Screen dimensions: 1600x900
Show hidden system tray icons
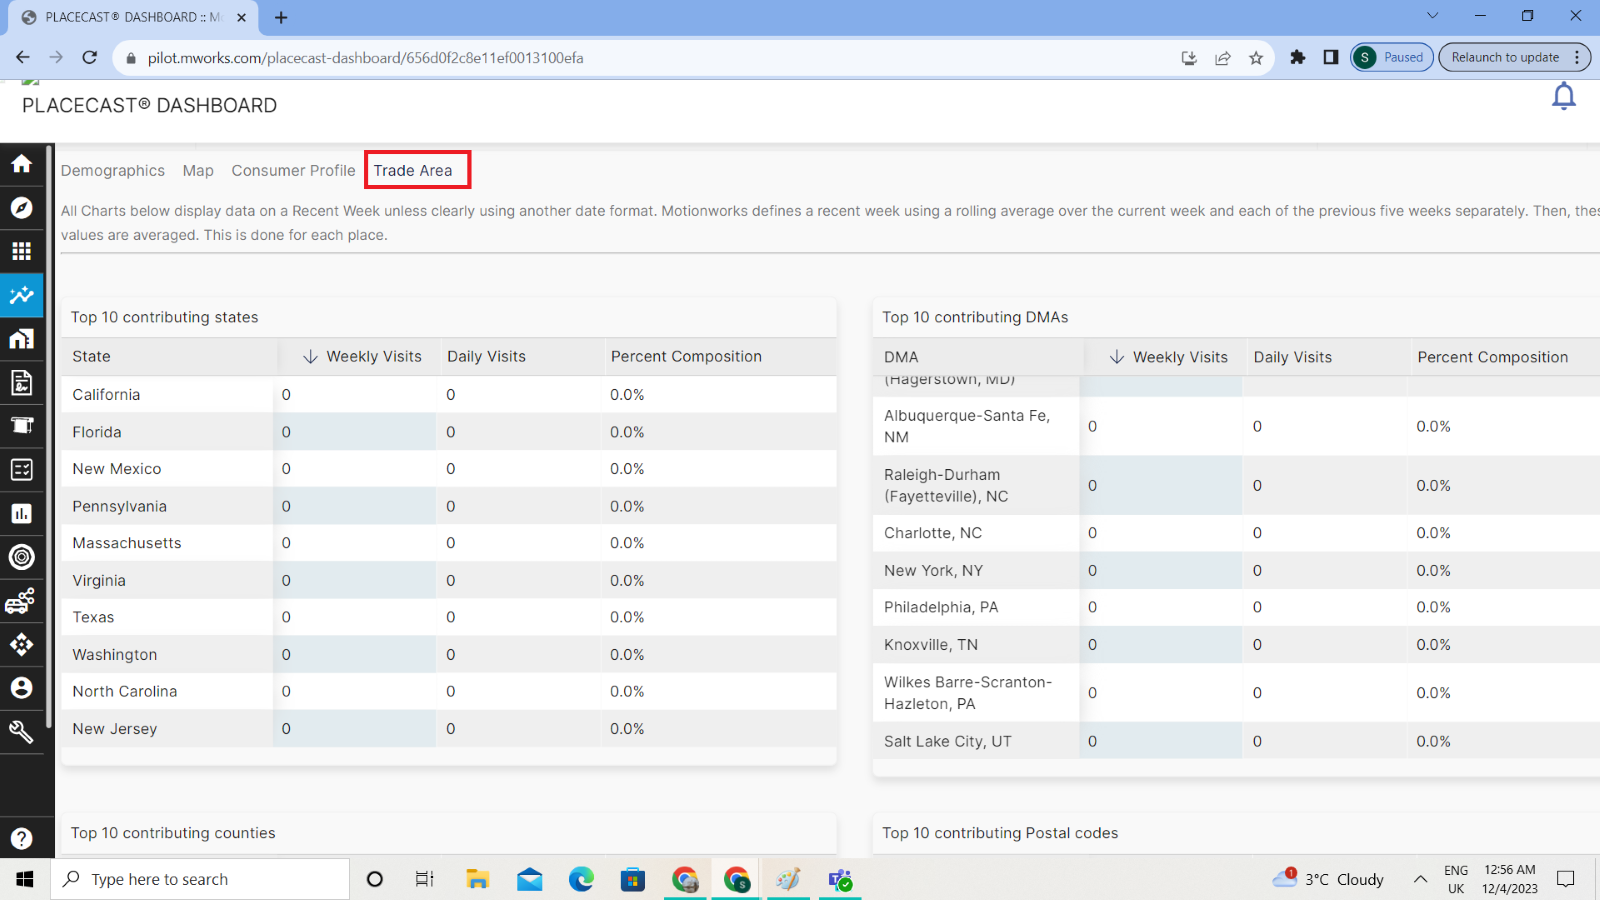click(x=1420, y=879)
